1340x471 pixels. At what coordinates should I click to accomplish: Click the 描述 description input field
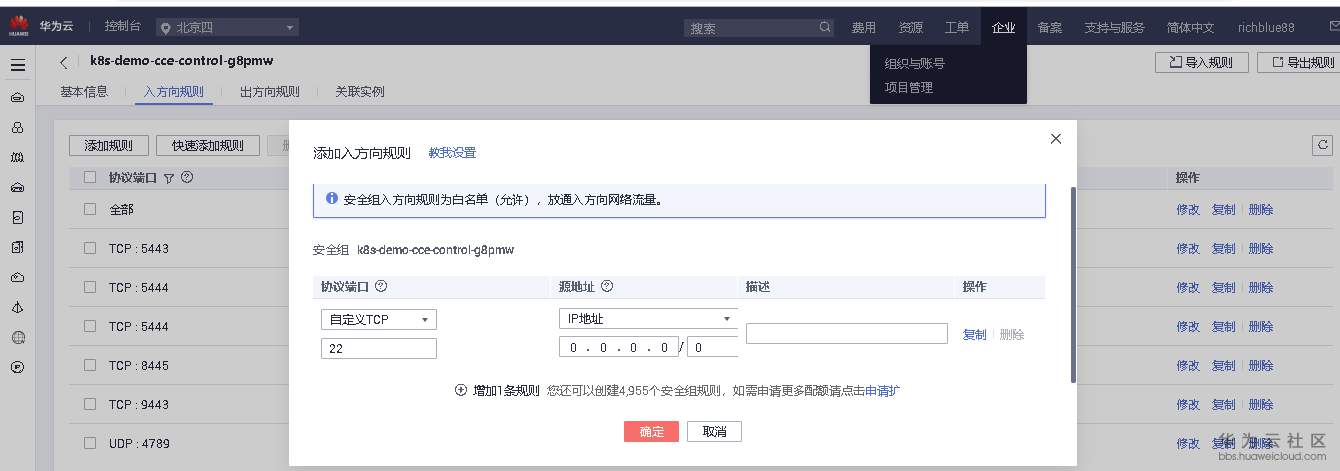(x=847, y=333)
